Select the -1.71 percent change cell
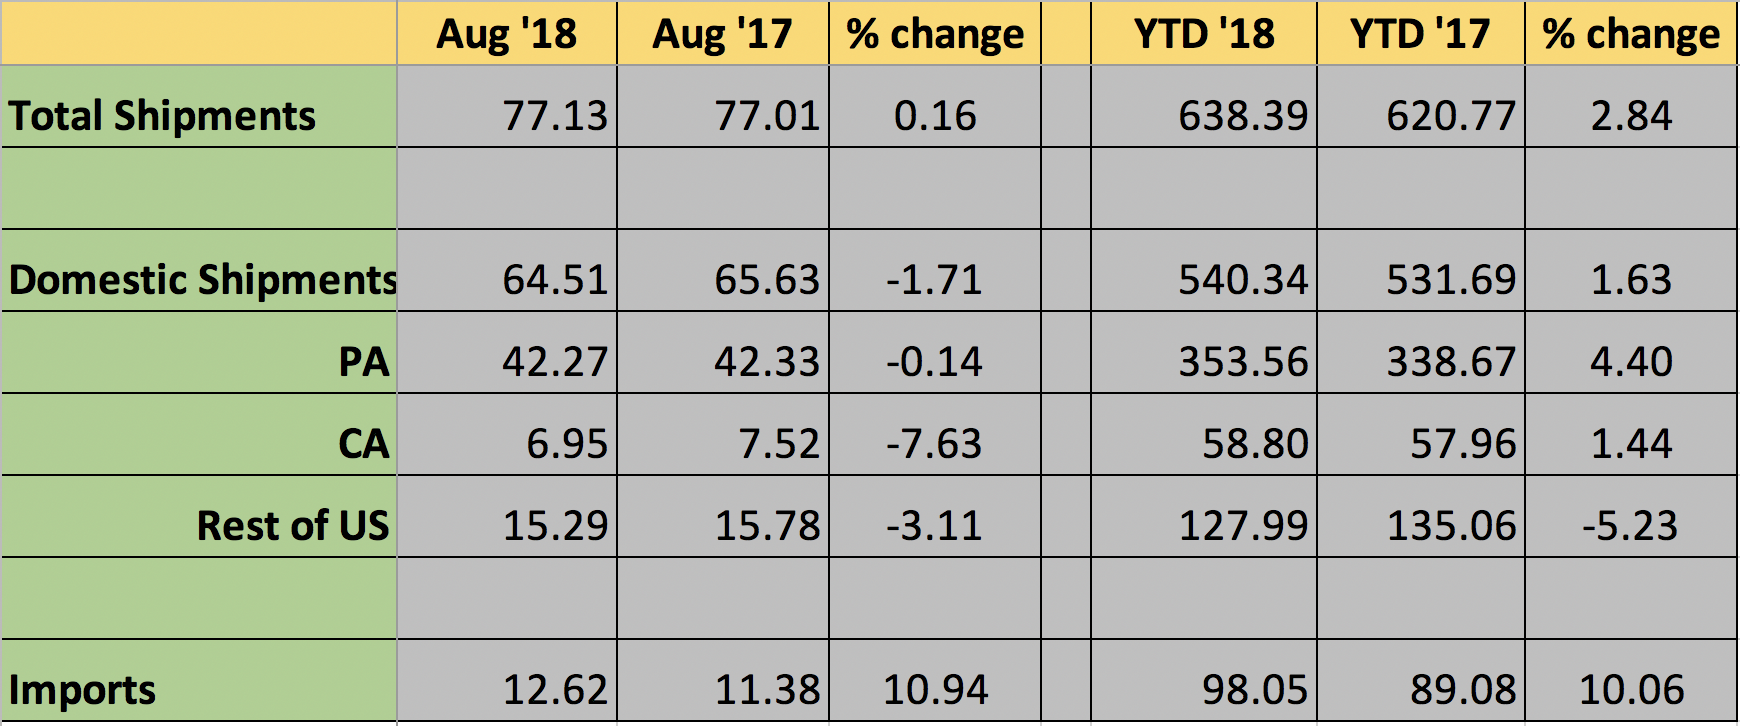1740x726 pixels. pos(934,279)
